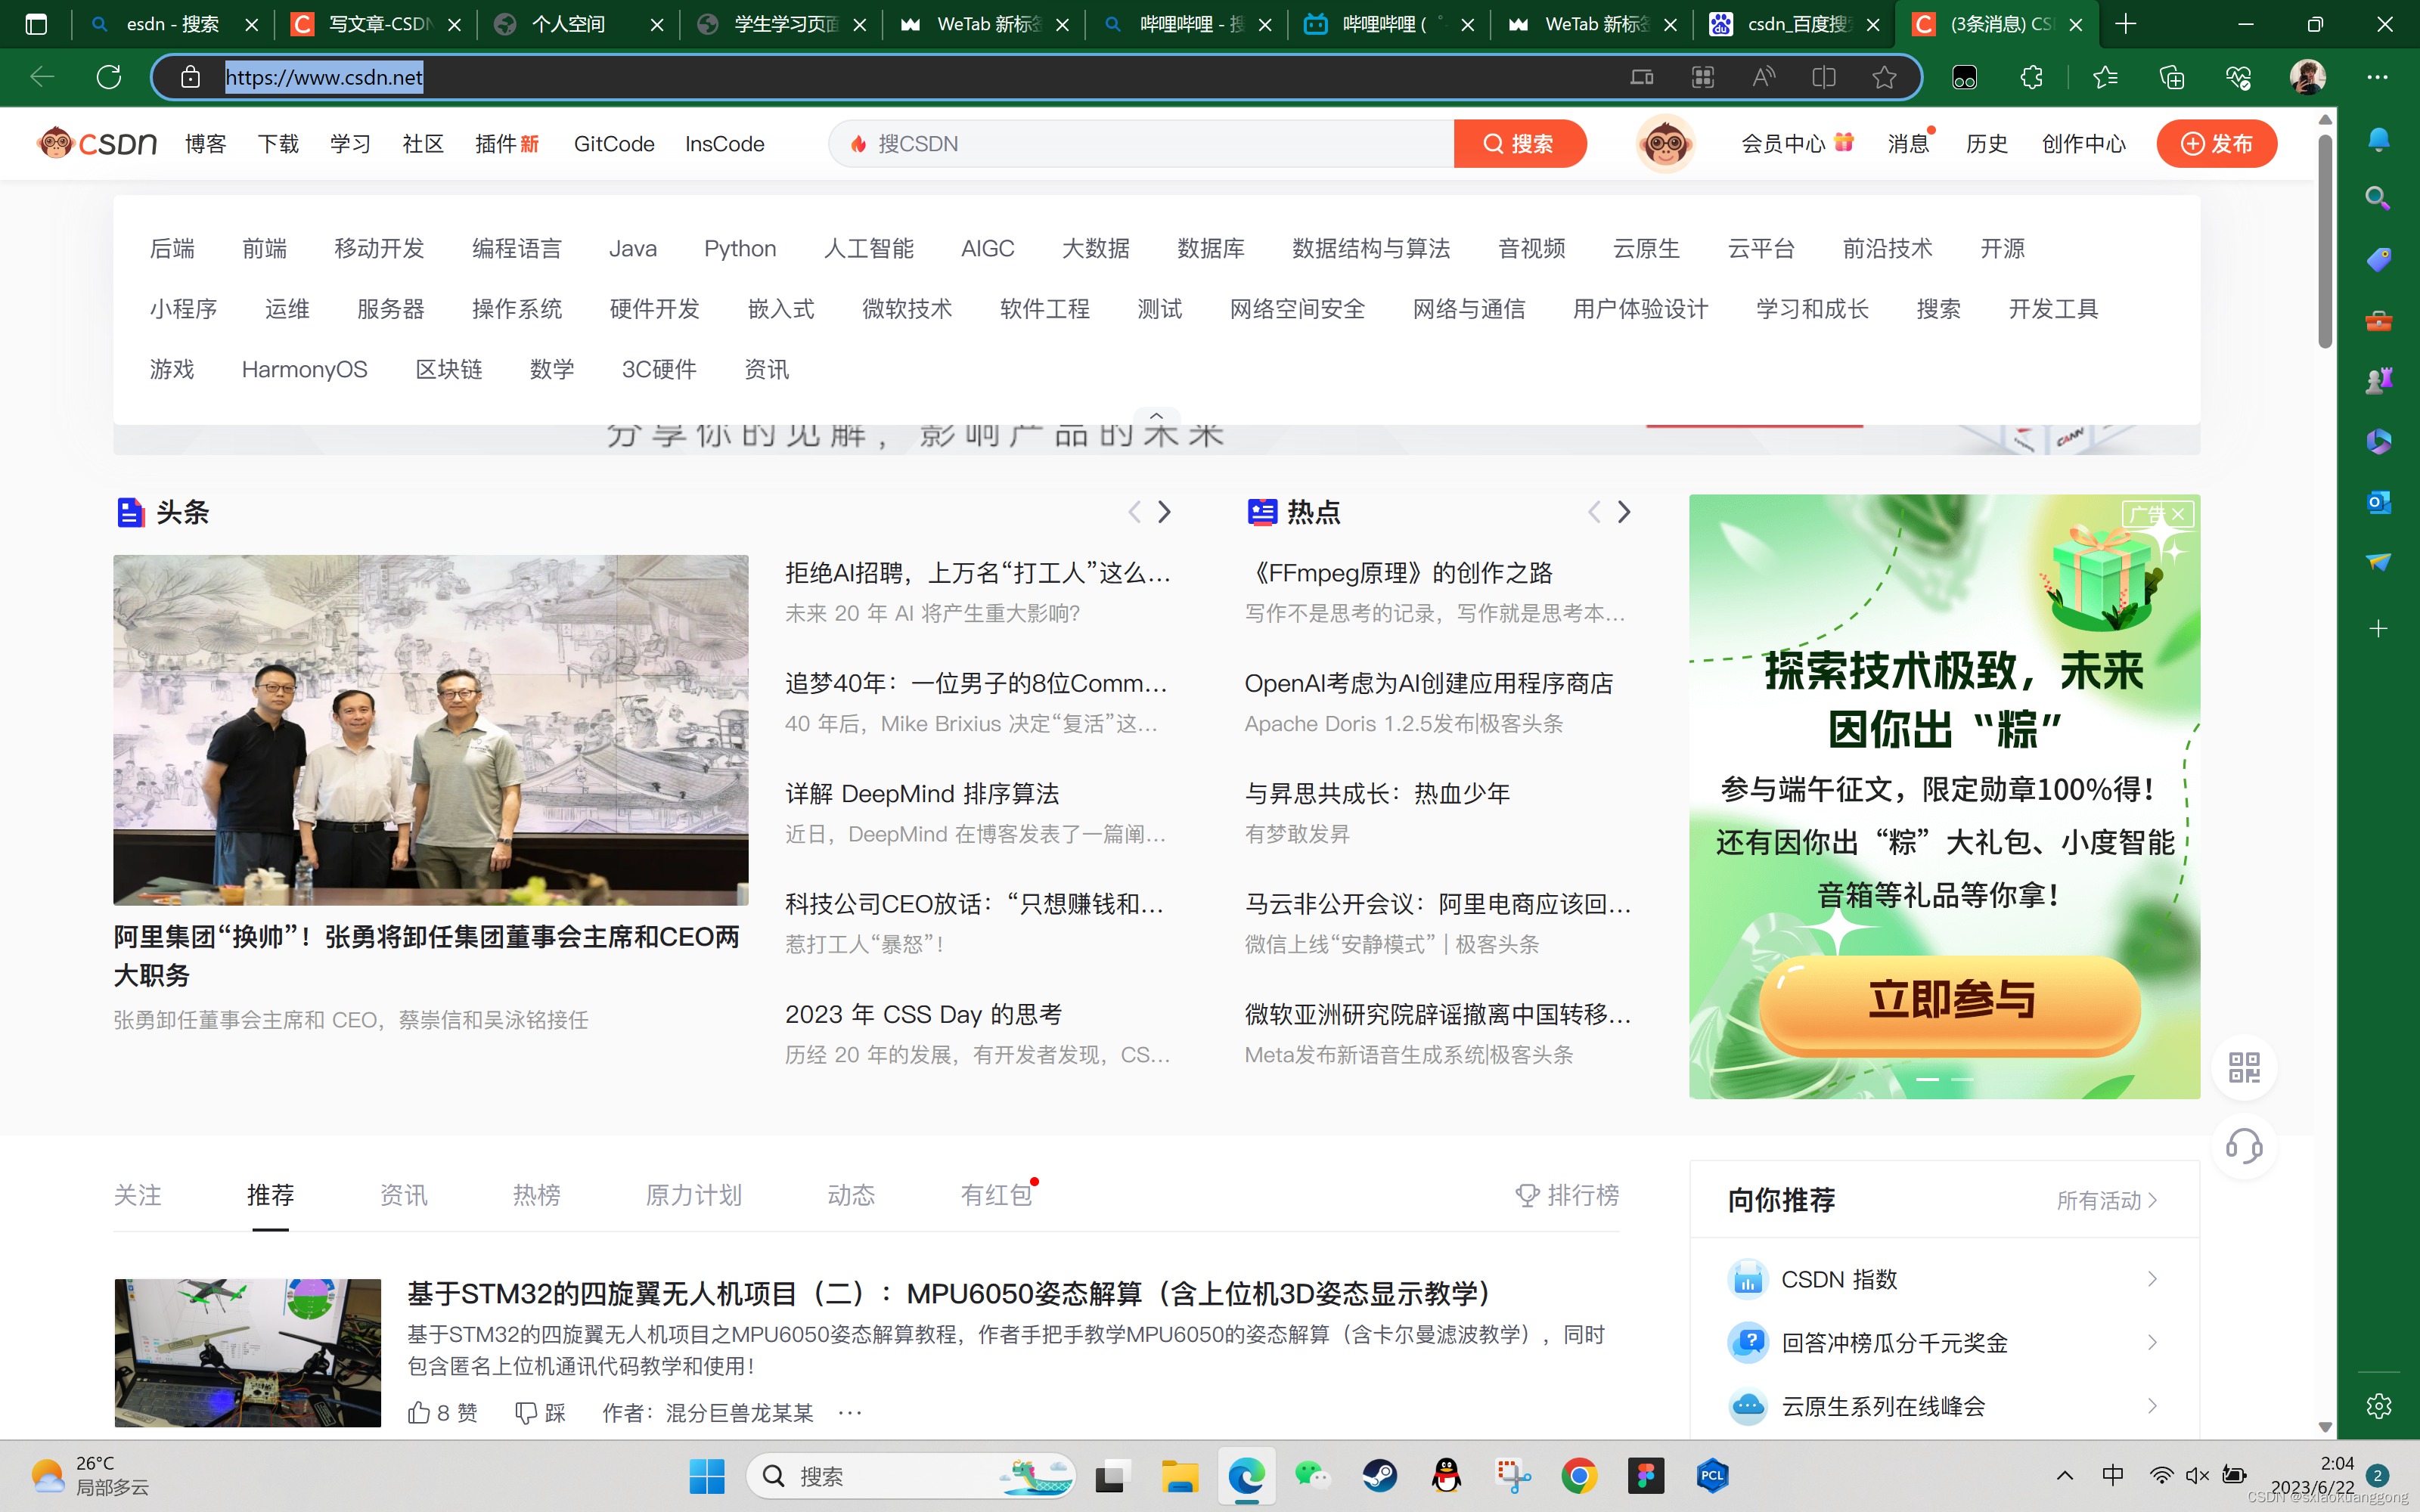Open Steam from the taskbar
Image resolution: width=2420 pixels, height=1512 pixels.
coord(1380,1475)
